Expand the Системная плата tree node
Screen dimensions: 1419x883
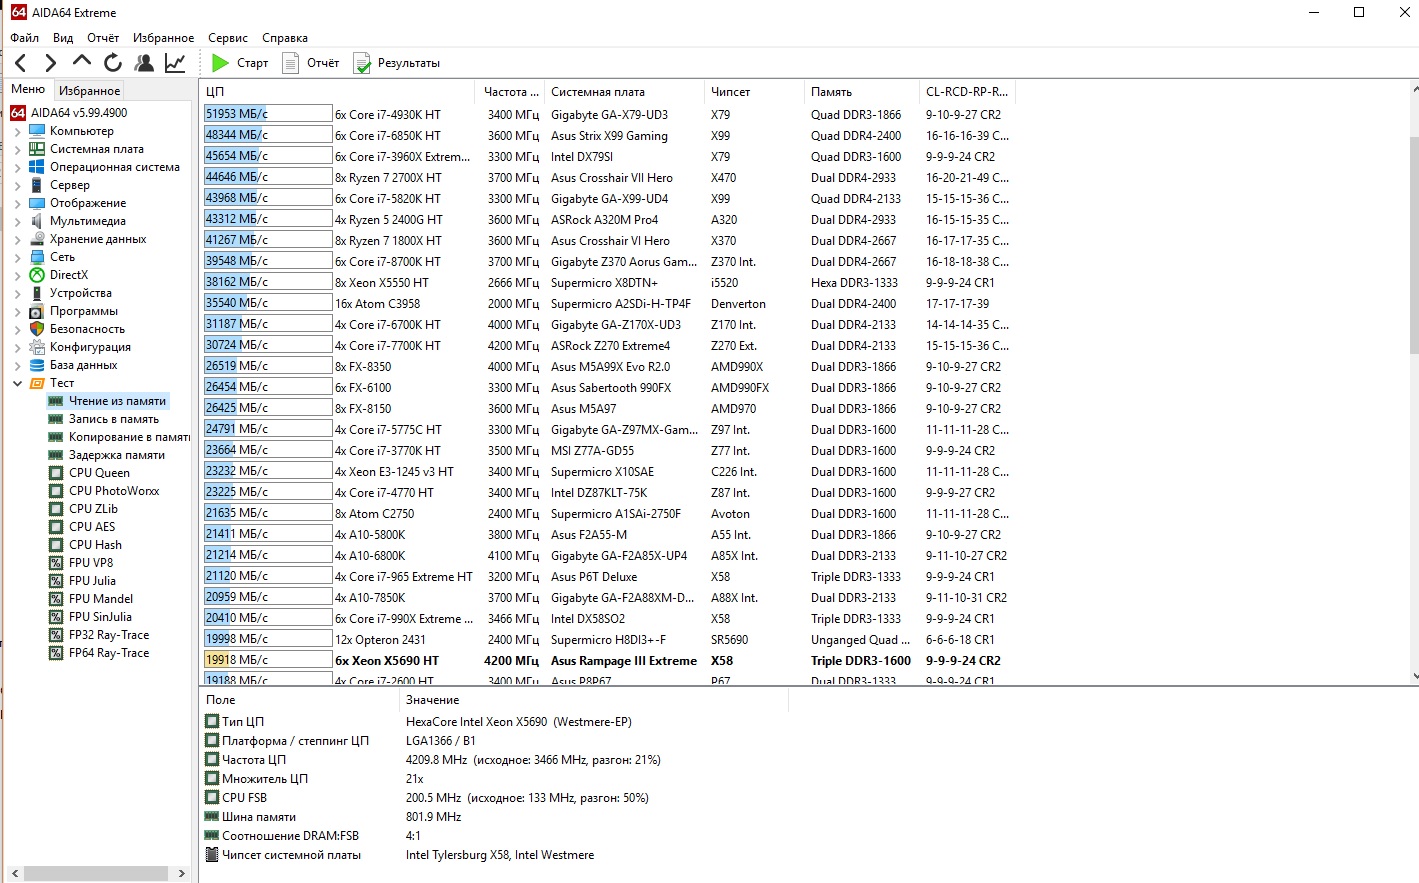(x=17, y=149)
